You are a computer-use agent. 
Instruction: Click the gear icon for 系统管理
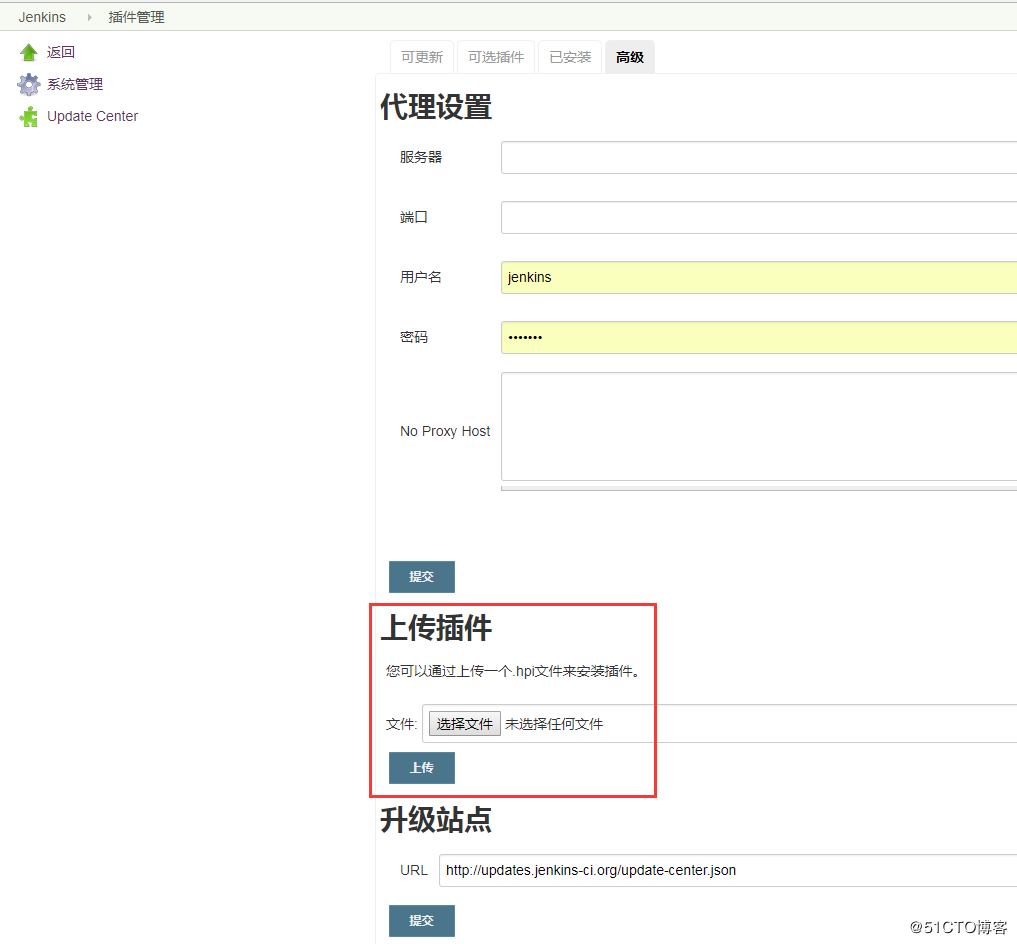click(x=29, y=84)
